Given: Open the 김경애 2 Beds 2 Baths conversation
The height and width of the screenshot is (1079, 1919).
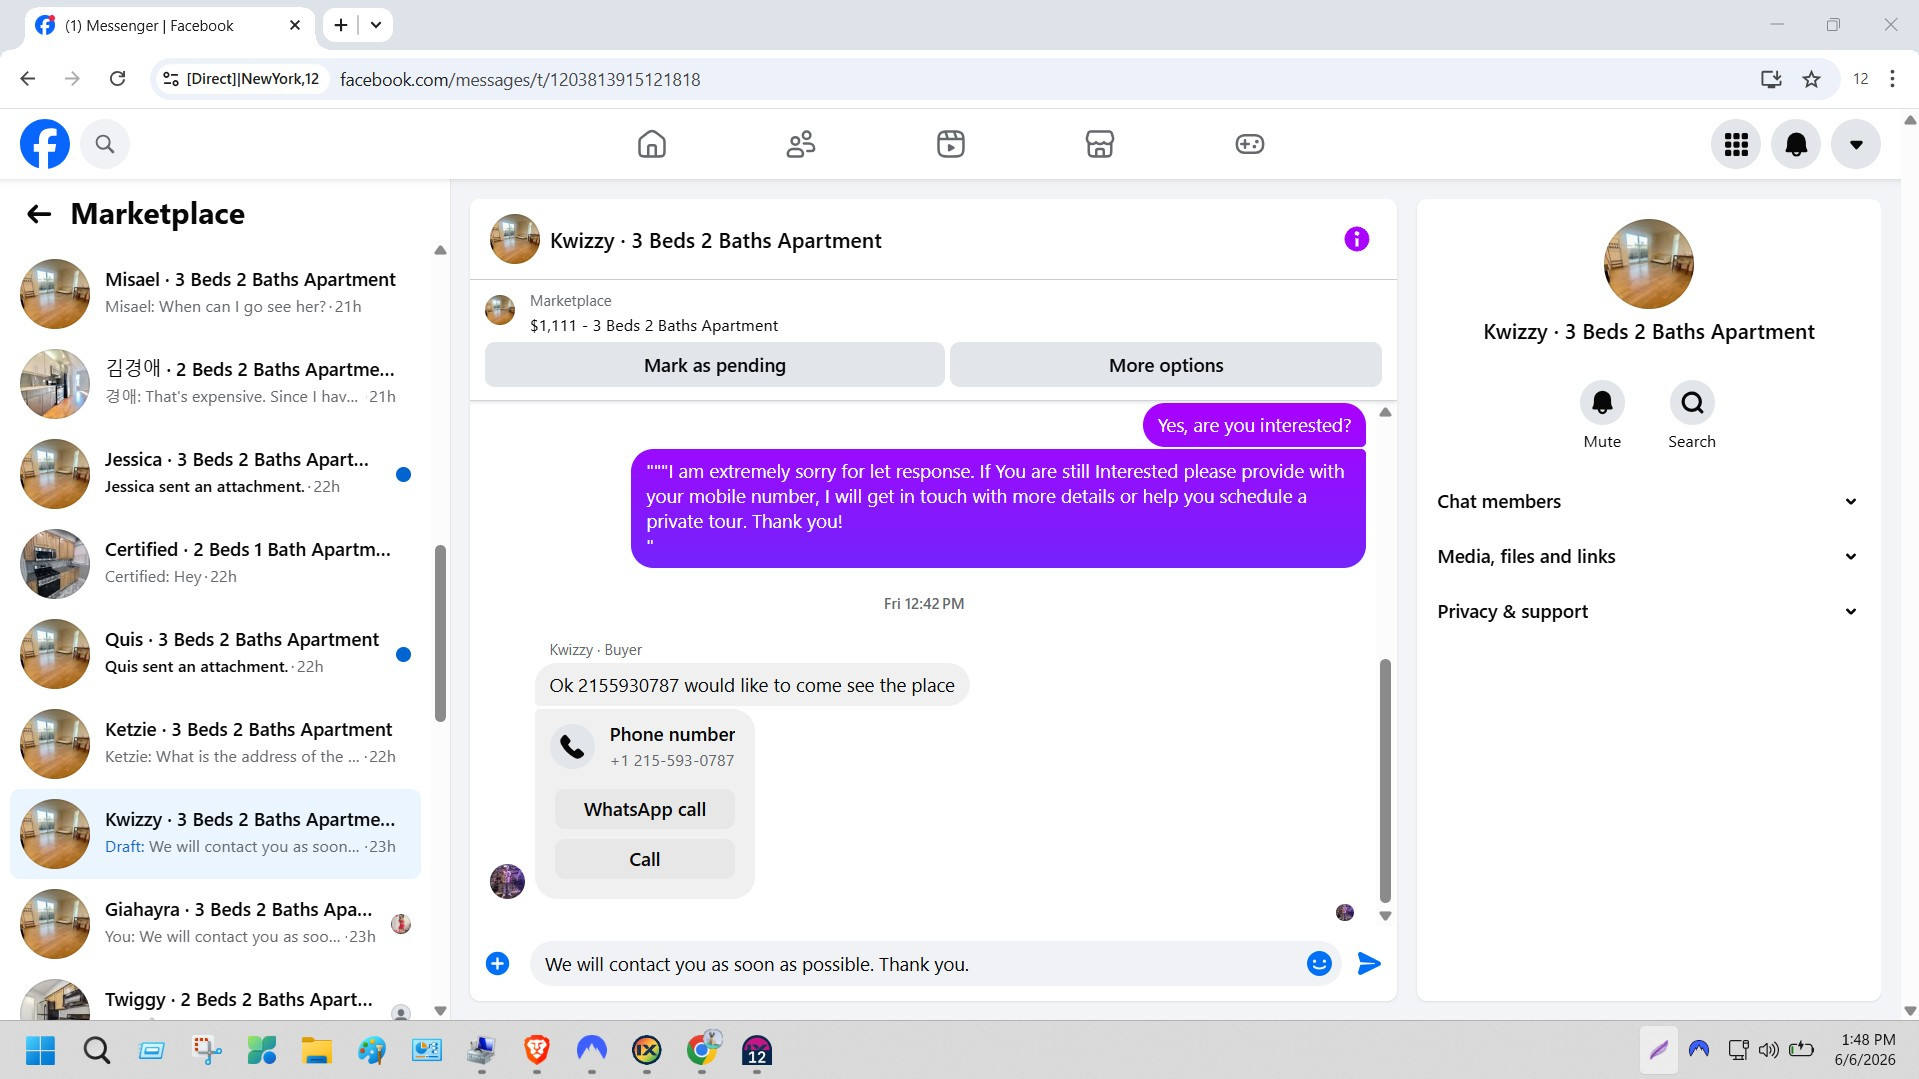Looking at the screenshot, I should point(215,384).
